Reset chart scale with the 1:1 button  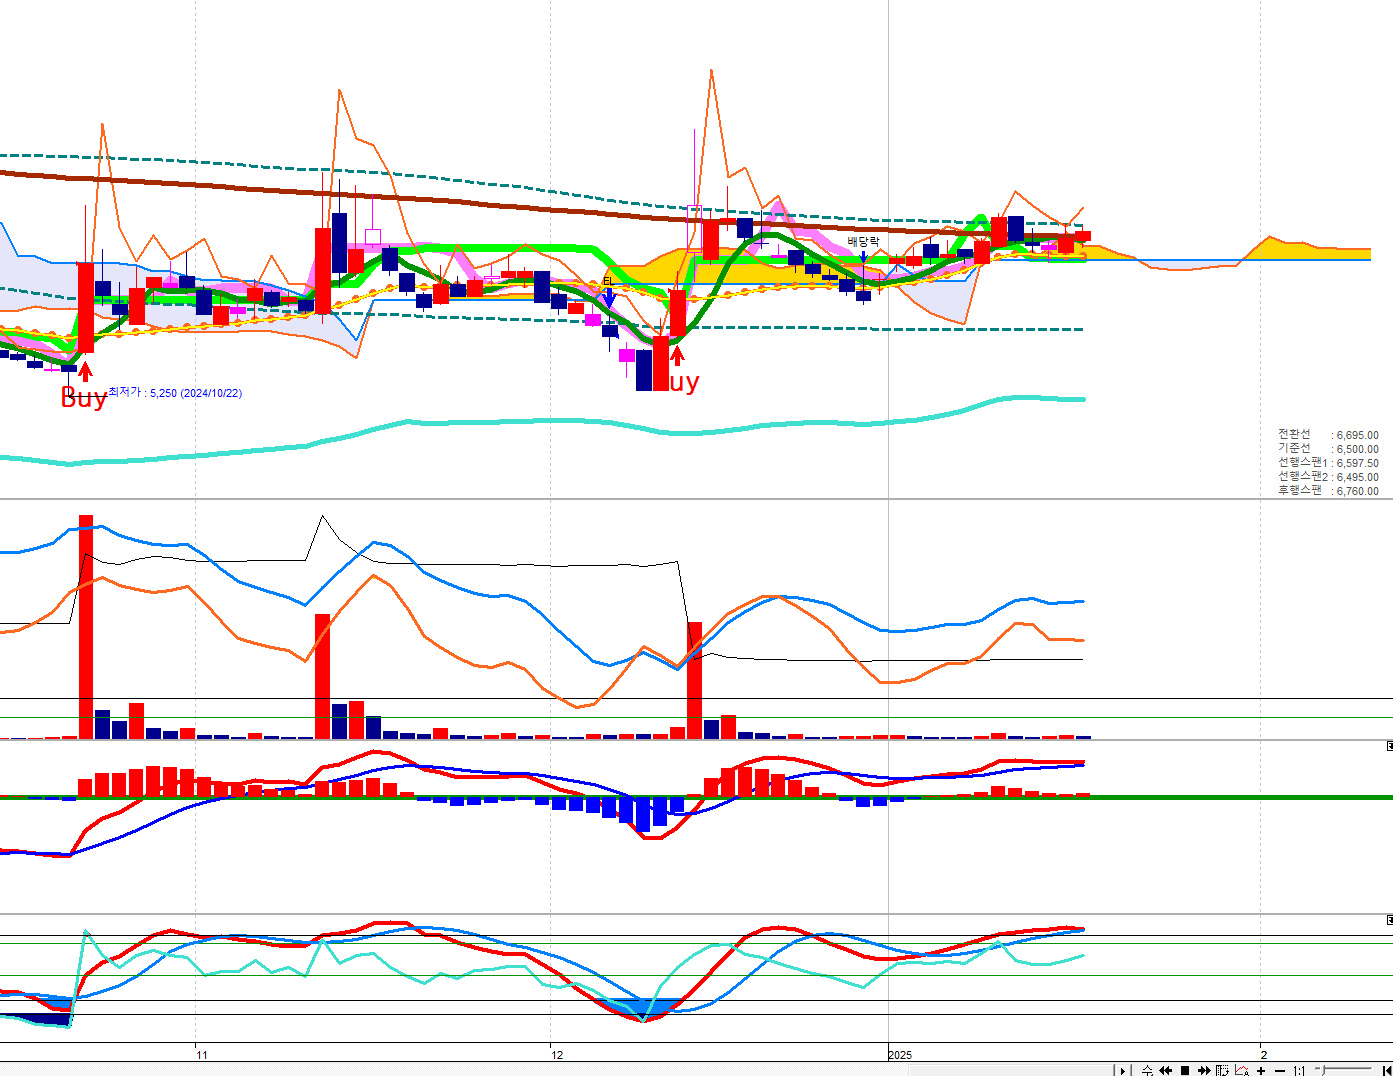tap(1298, 1070)
